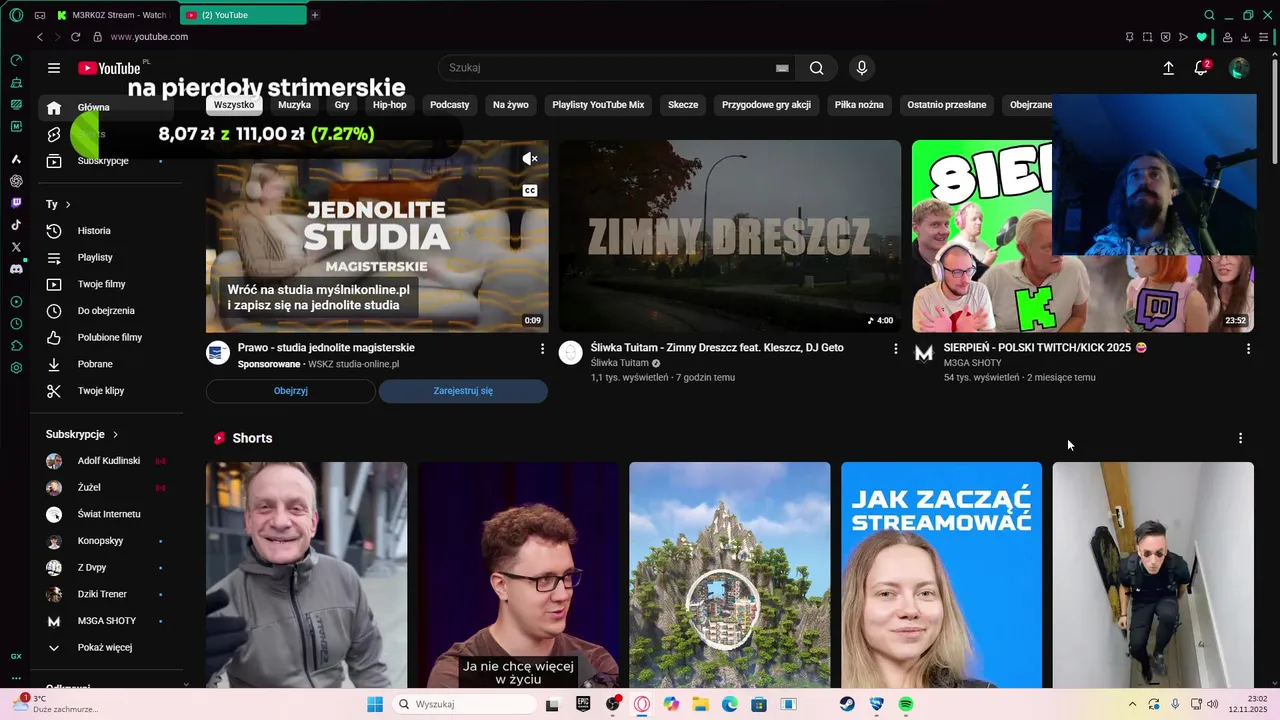This screenshot has width=1280, height=720.
Task: Open X (Twitter) in Opera GX sidebar
Action: click(16, 247)
